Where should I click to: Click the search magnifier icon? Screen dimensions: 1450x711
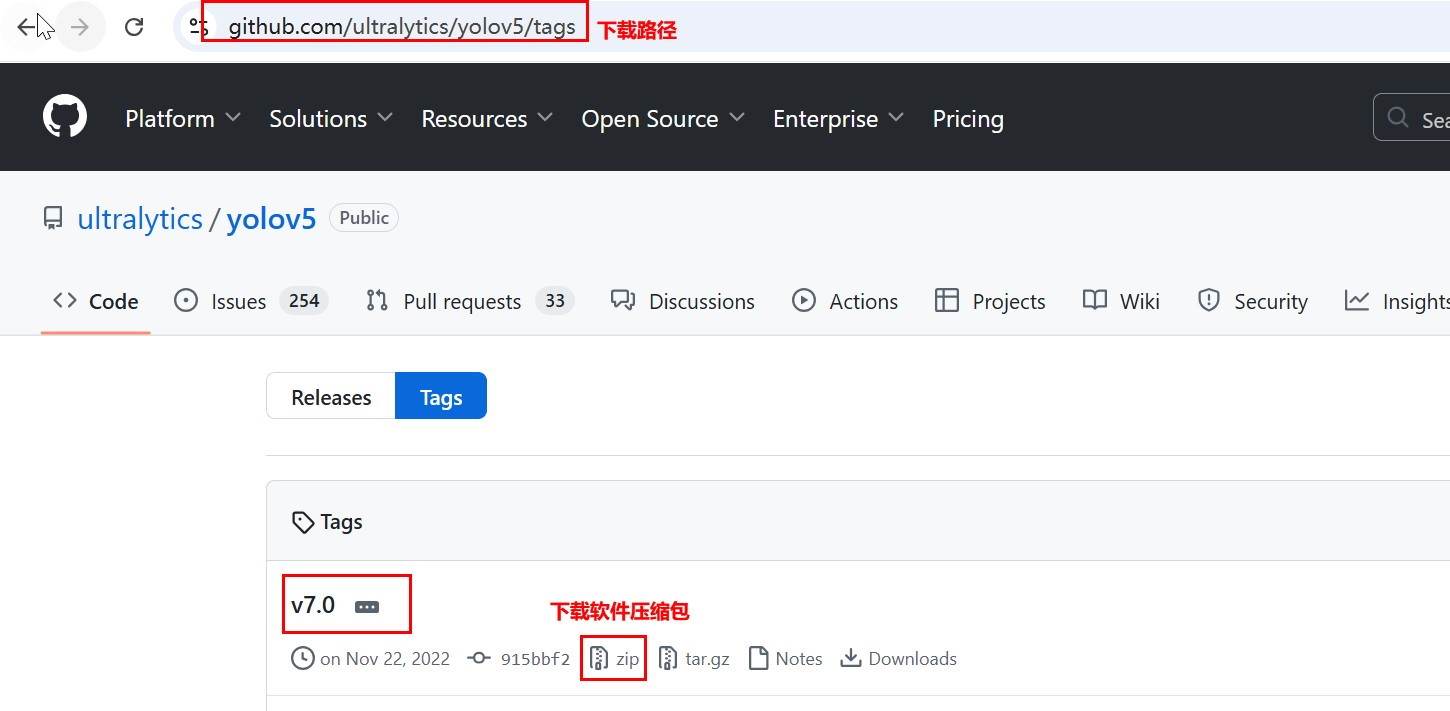1398,118
